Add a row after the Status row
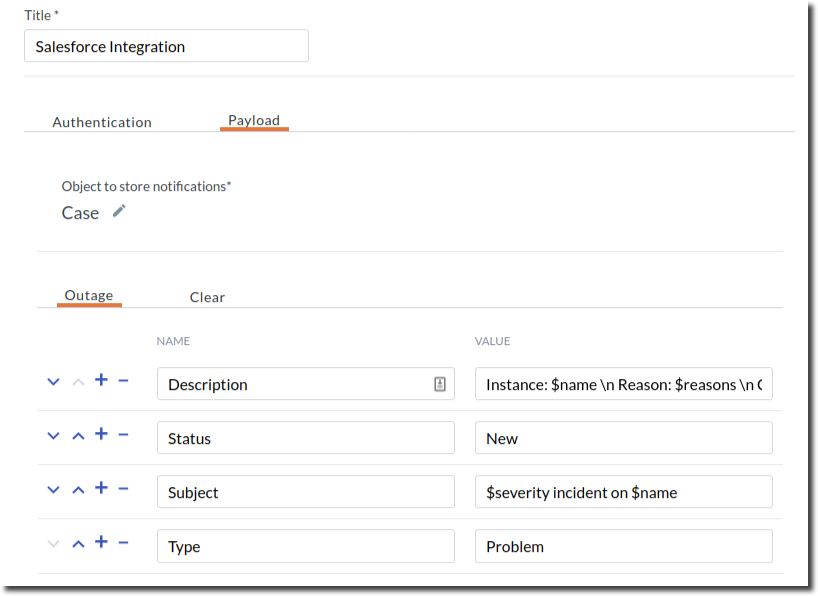 point(101,434)
